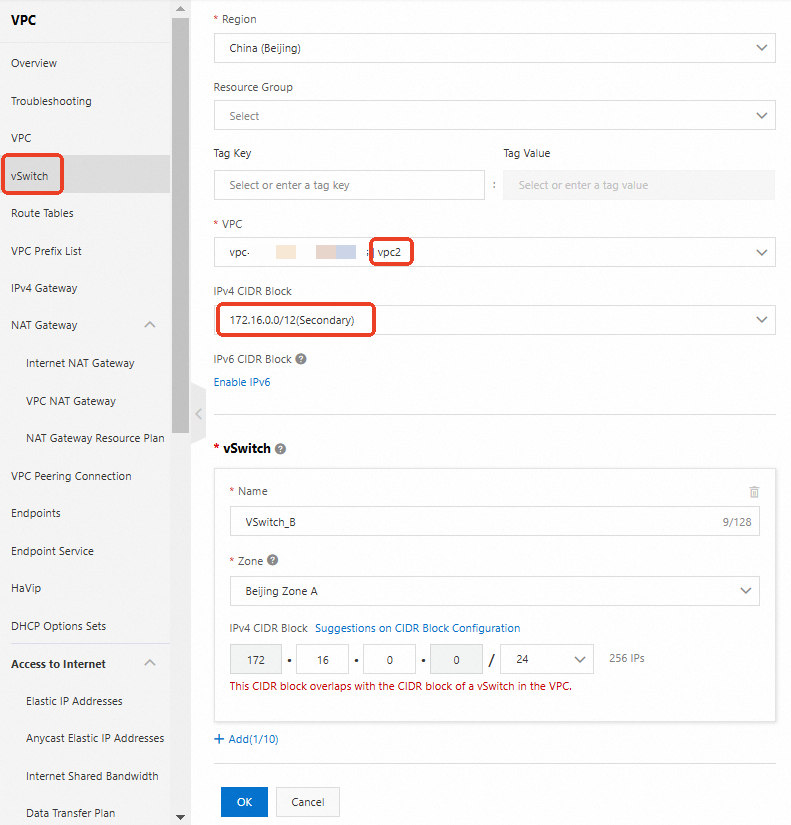The height and width of the screenshot is (825, 791).
Task: Click the 9/128 character counter
Action: click(x=737, y=522)
